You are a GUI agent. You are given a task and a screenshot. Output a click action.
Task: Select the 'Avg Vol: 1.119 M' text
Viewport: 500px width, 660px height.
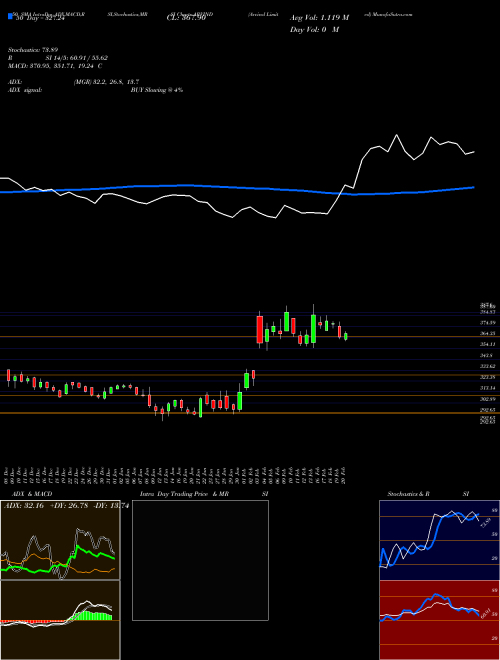[319, 18]
